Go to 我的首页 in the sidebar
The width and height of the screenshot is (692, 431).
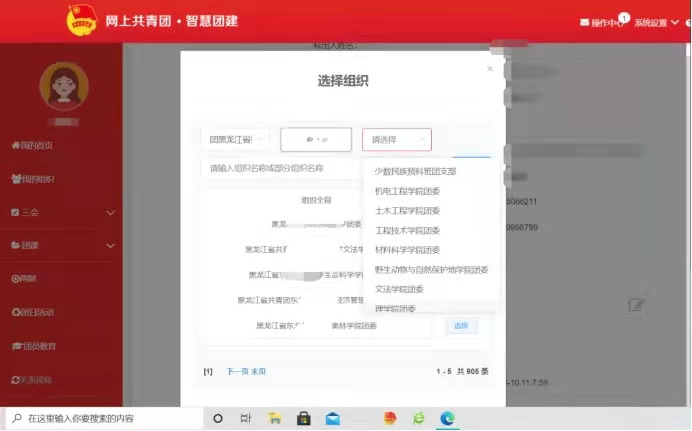click(34, 146)
